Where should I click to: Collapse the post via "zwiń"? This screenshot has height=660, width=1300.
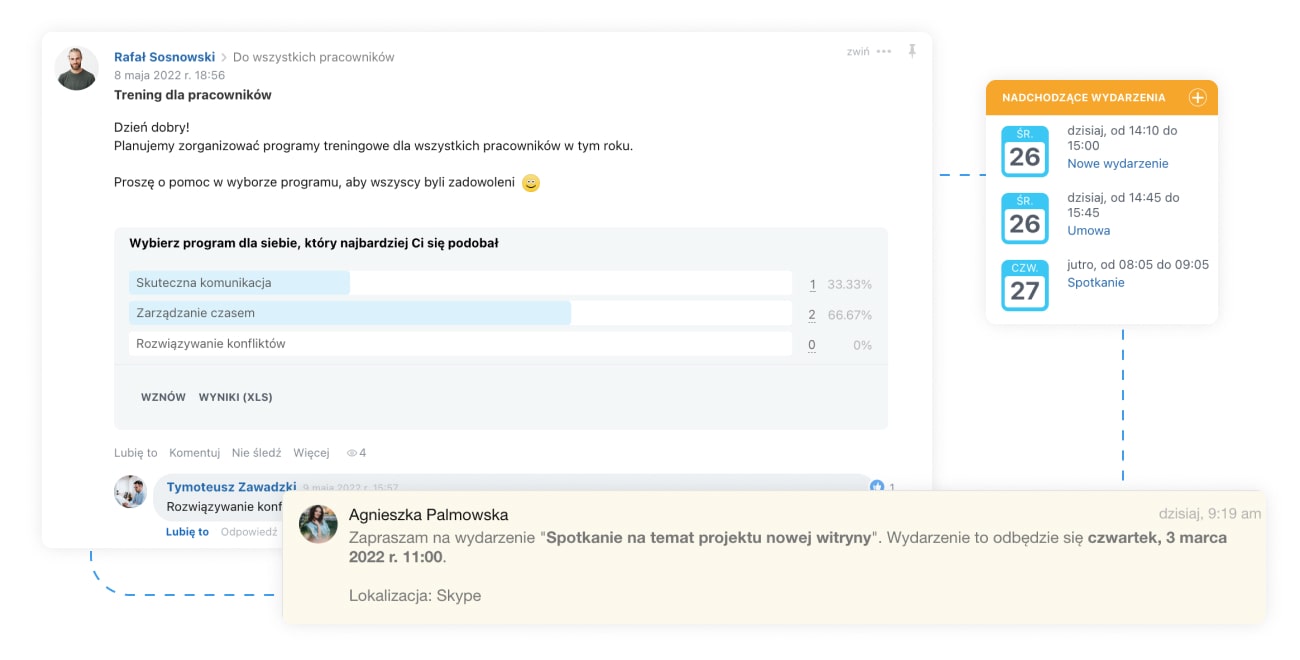point(857,52)
